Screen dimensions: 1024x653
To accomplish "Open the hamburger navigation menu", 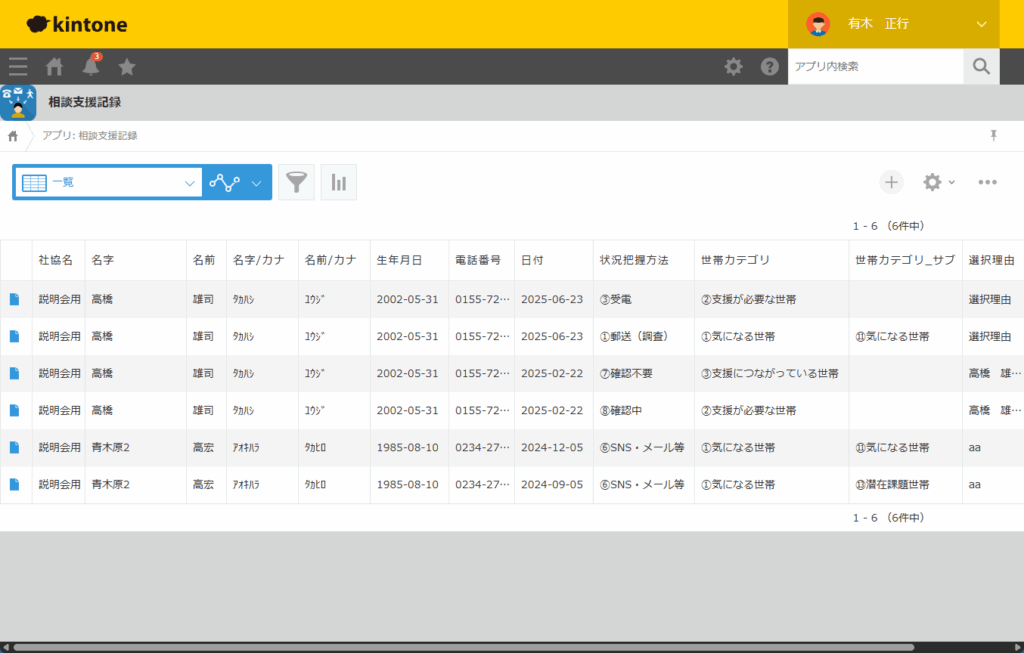I will pyautogui.click(x=18, y=67).
